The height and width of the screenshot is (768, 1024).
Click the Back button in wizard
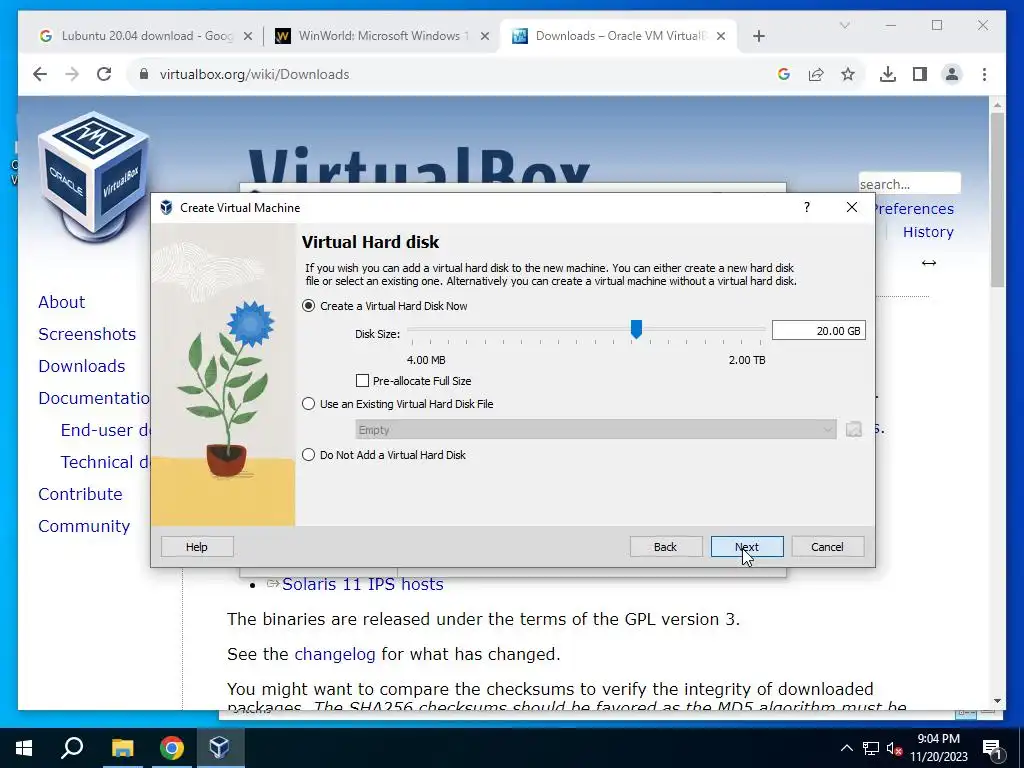tap(666, 547)
